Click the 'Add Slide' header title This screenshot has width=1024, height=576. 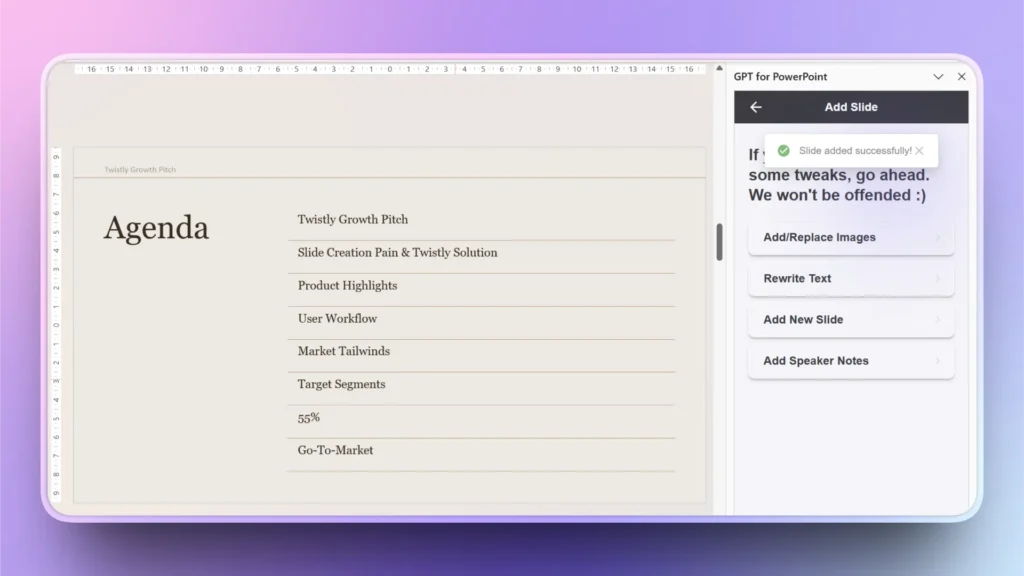click(x=851, y=107)
